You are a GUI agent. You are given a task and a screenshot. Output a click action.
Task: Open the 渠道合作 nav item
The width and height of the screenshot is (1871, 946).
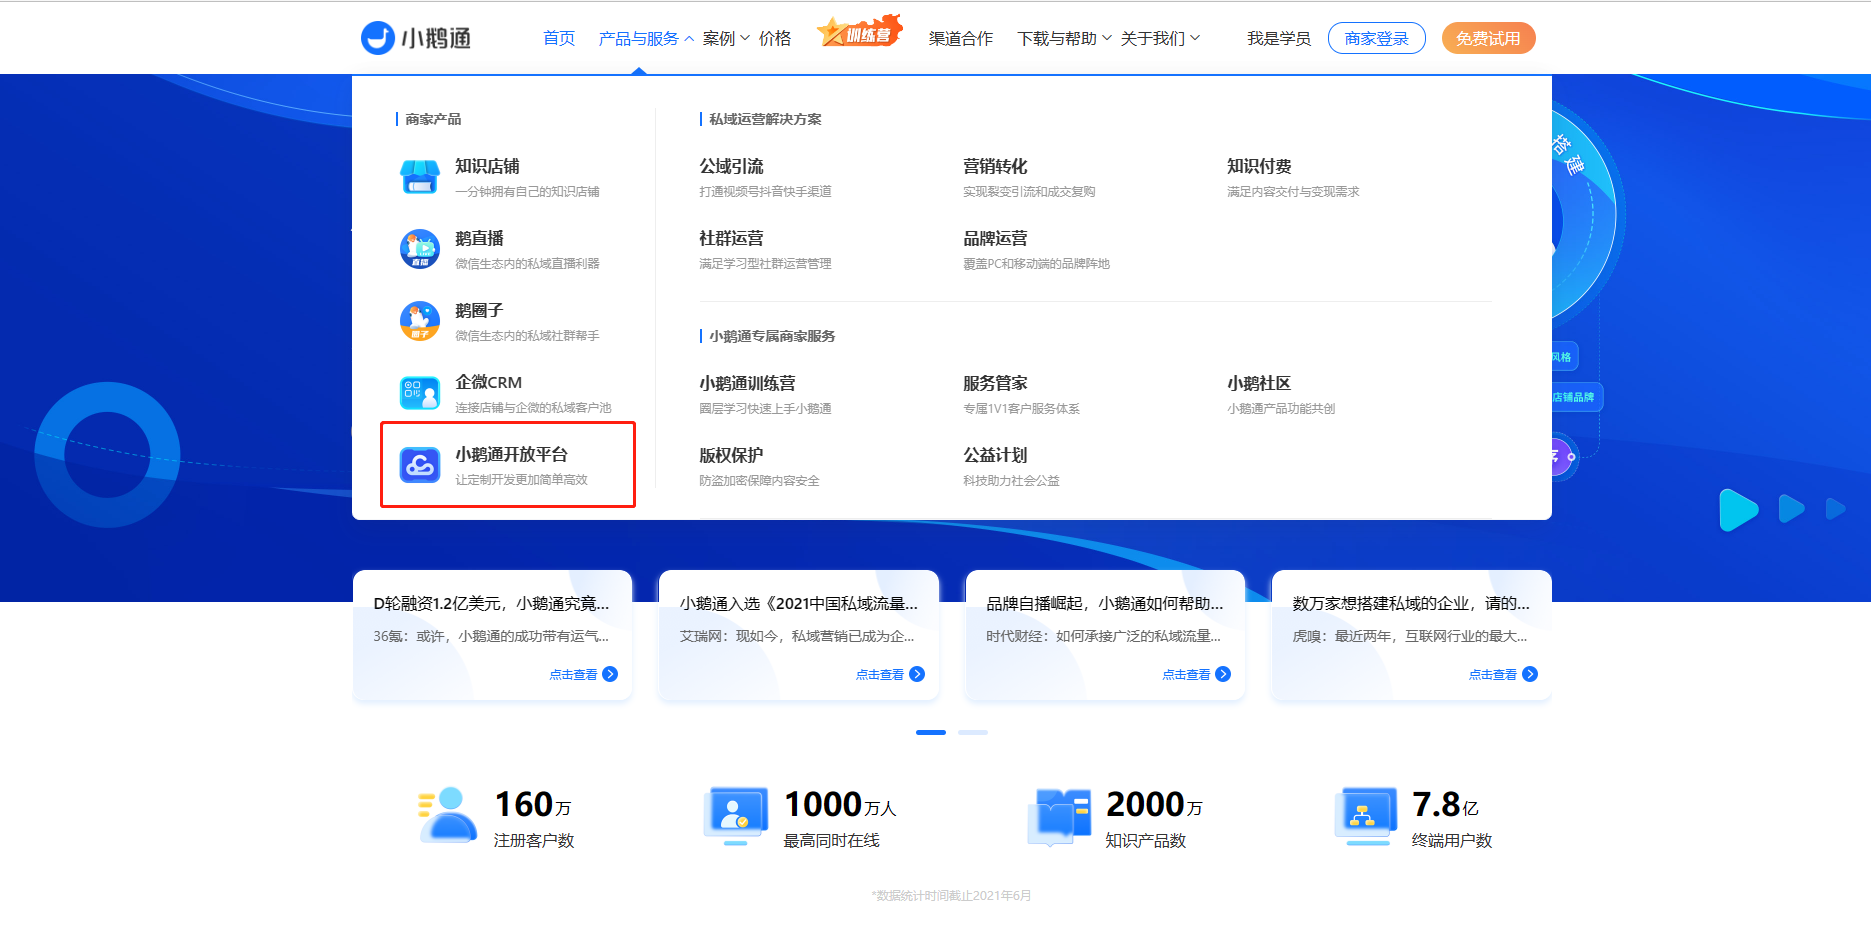click(x=961, y=38)
